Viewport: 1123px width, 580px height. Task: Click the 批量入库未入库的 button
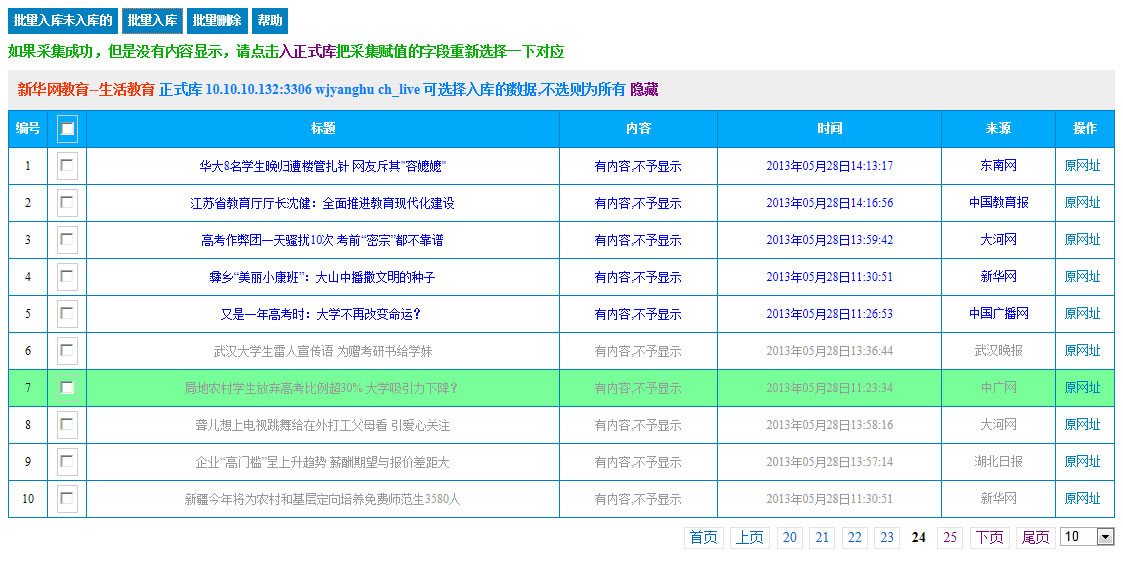click(x=62, y=21)
